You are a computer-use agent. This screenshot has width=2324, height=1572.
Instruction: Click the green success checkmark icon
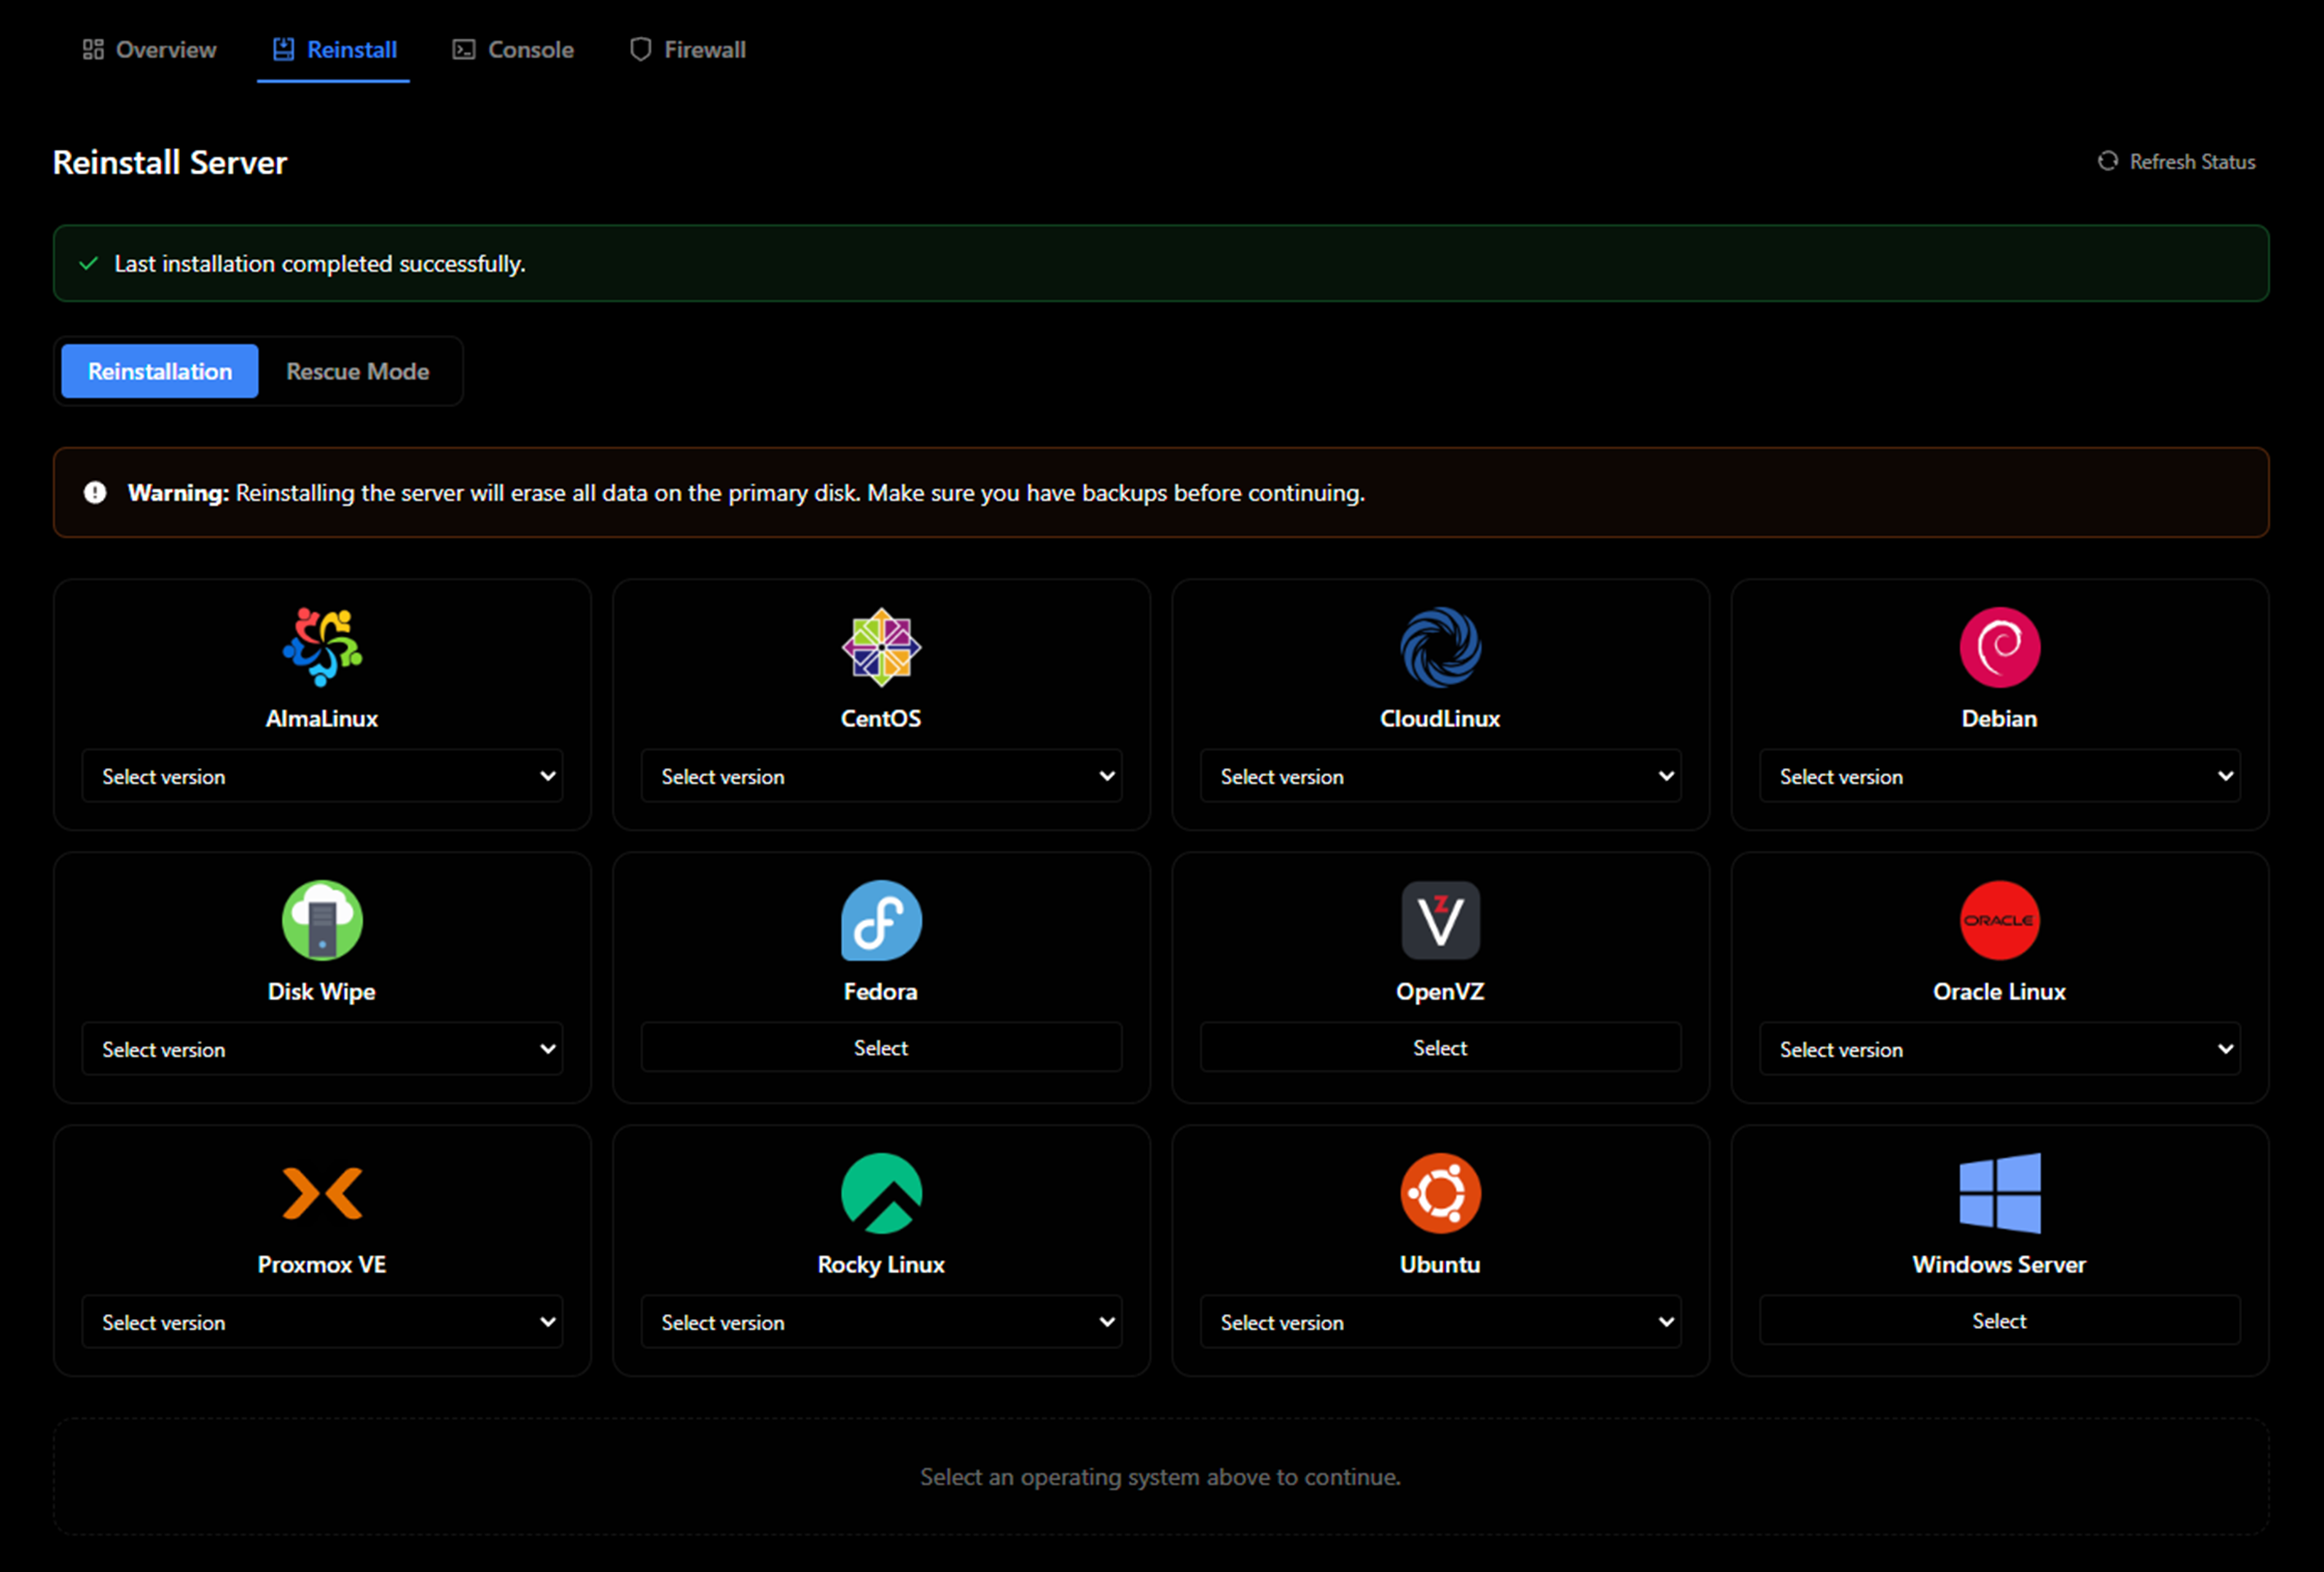tap(89, 264)
